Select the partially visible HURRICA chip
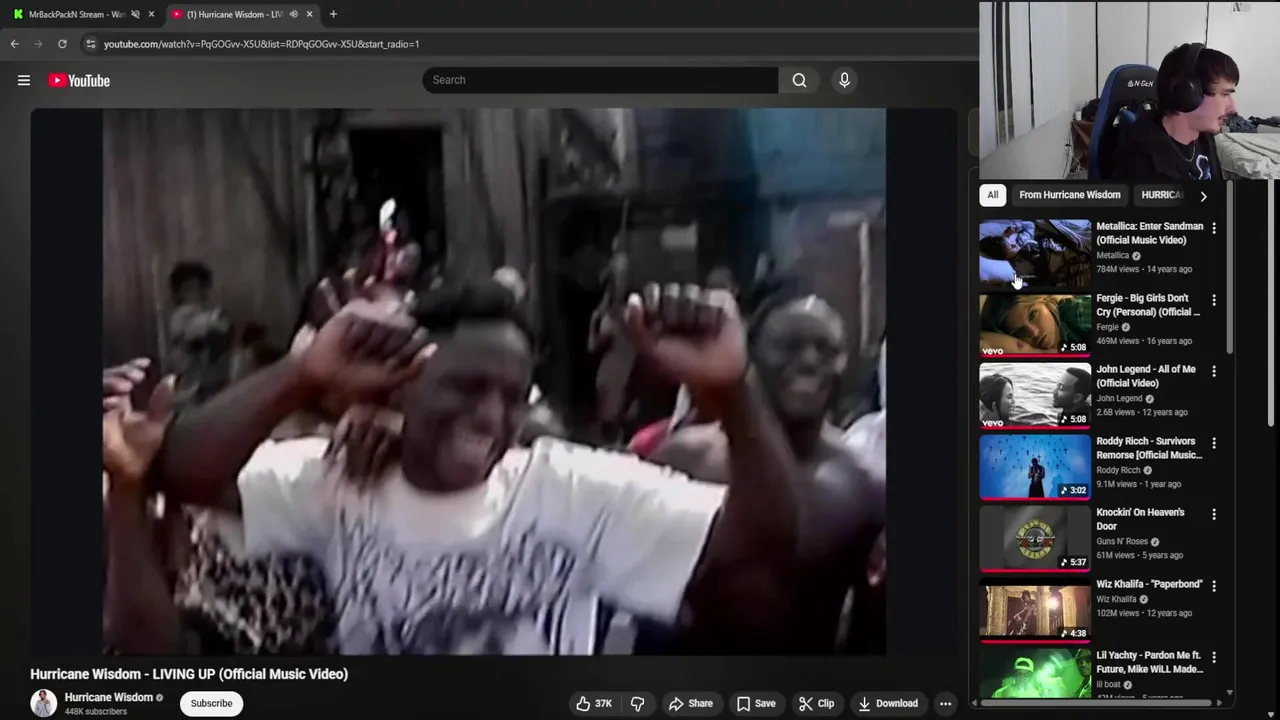 pyautogui.click(x=1162, y=195)
